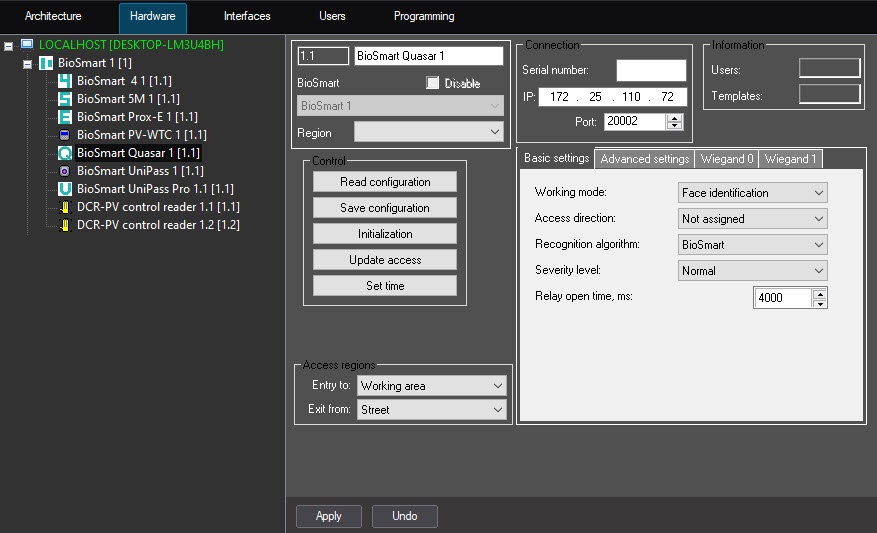Switch to the Users tab

pos(332,16)
